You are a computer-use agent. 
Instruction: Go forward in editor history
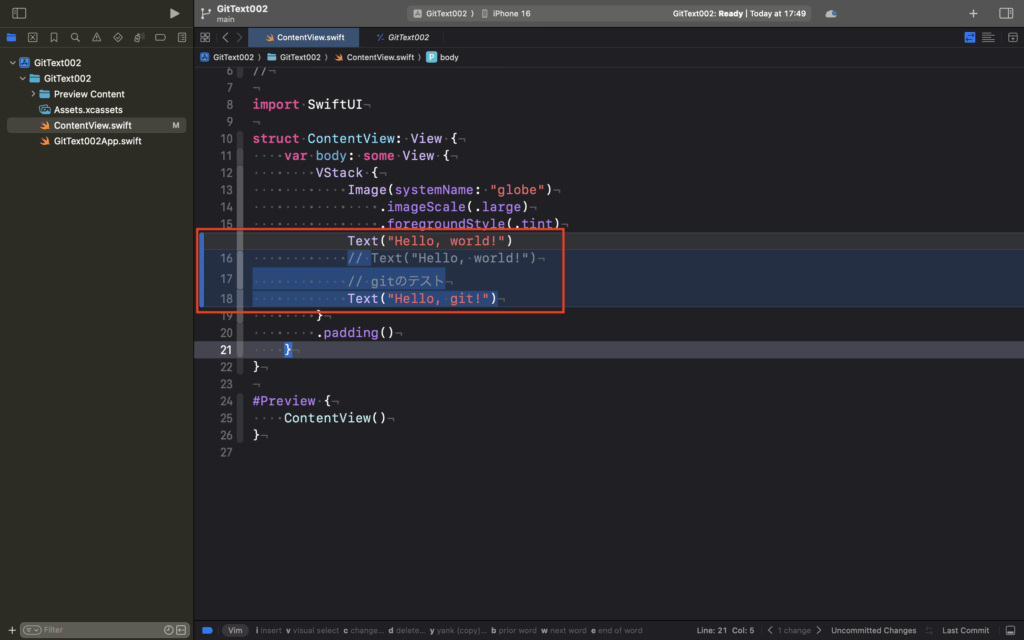(x=240, y=37)
